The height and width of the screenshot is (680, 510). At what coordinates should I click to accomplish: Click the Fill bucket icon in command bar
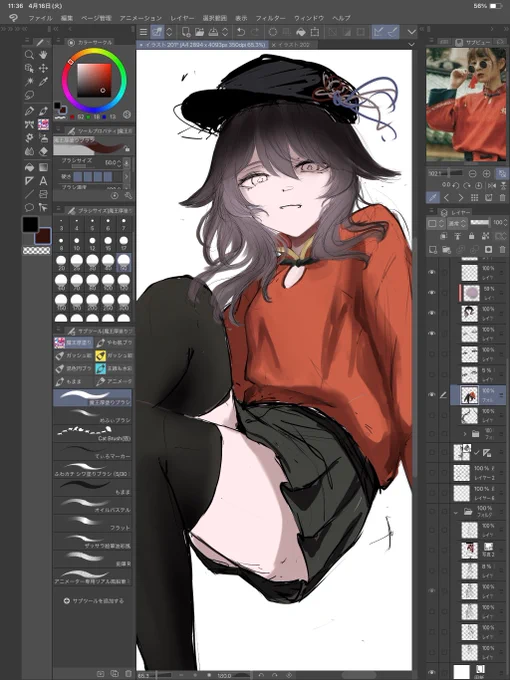coord(301,32)
